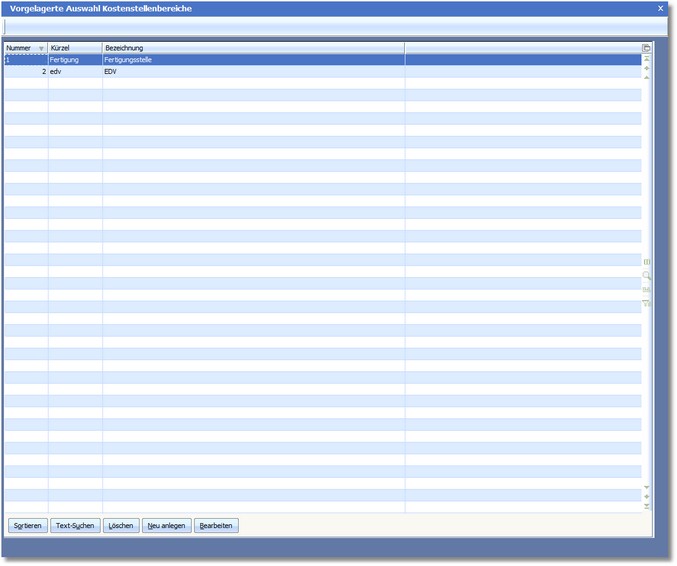The height and width of the screenshot is (566, 677).
Task: Create new entry with Neu anlegen
Action: coord(166,525)
